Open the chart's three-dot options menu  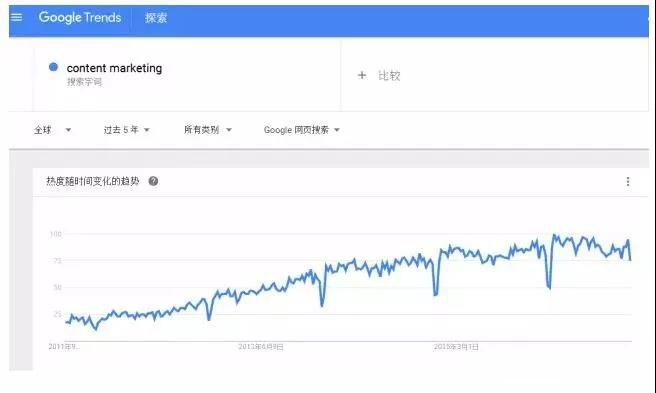[x=628, y=181]
